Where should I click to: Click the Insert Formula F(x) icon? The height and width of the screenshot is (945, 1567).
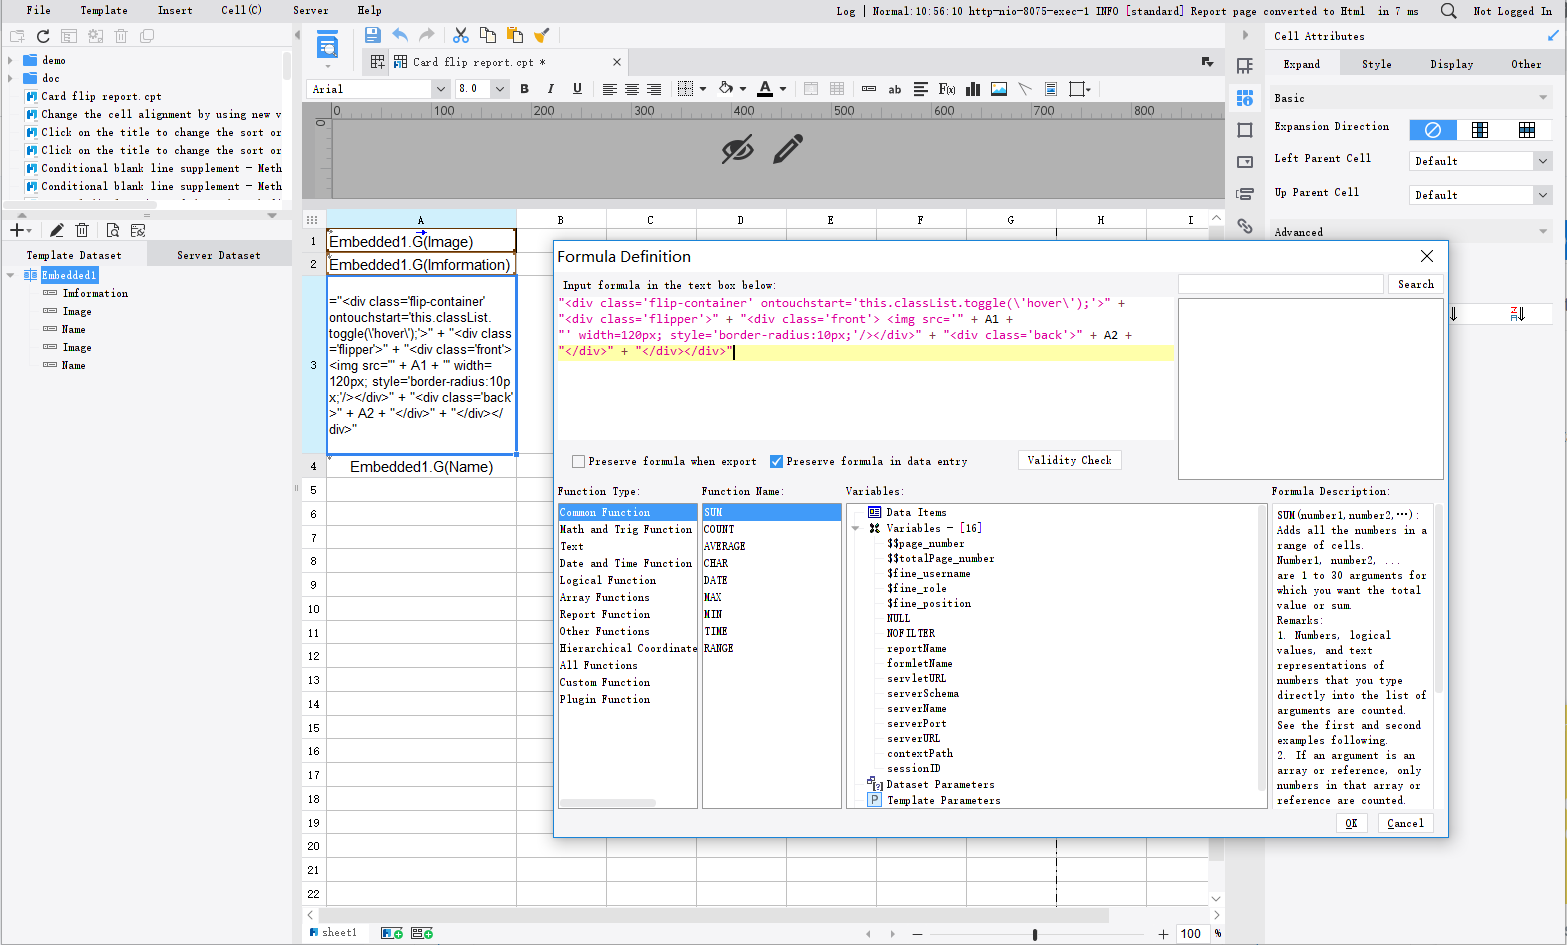(x=946, y=89)
